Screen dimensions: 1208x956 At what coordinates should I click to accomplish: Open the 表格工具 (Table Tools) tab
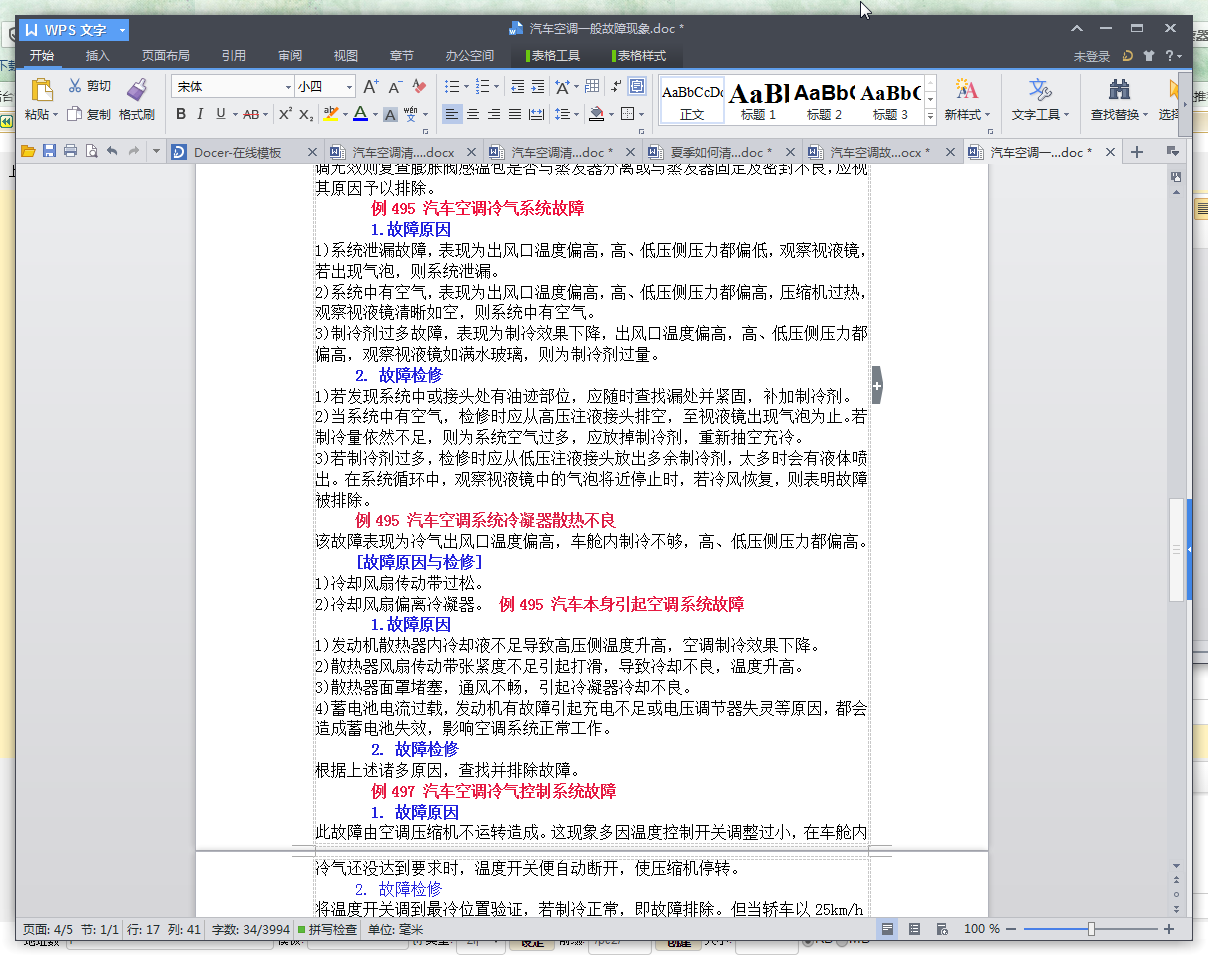[554, 56]
